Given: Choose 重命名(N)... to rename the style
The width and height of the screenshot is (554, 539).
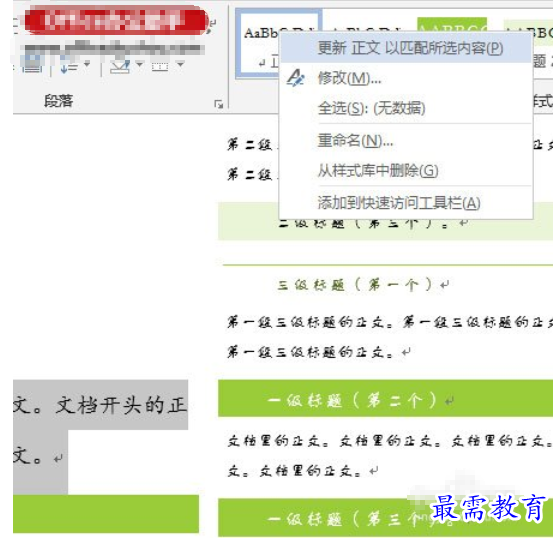Looking at the screenshot, I should 406,141.
